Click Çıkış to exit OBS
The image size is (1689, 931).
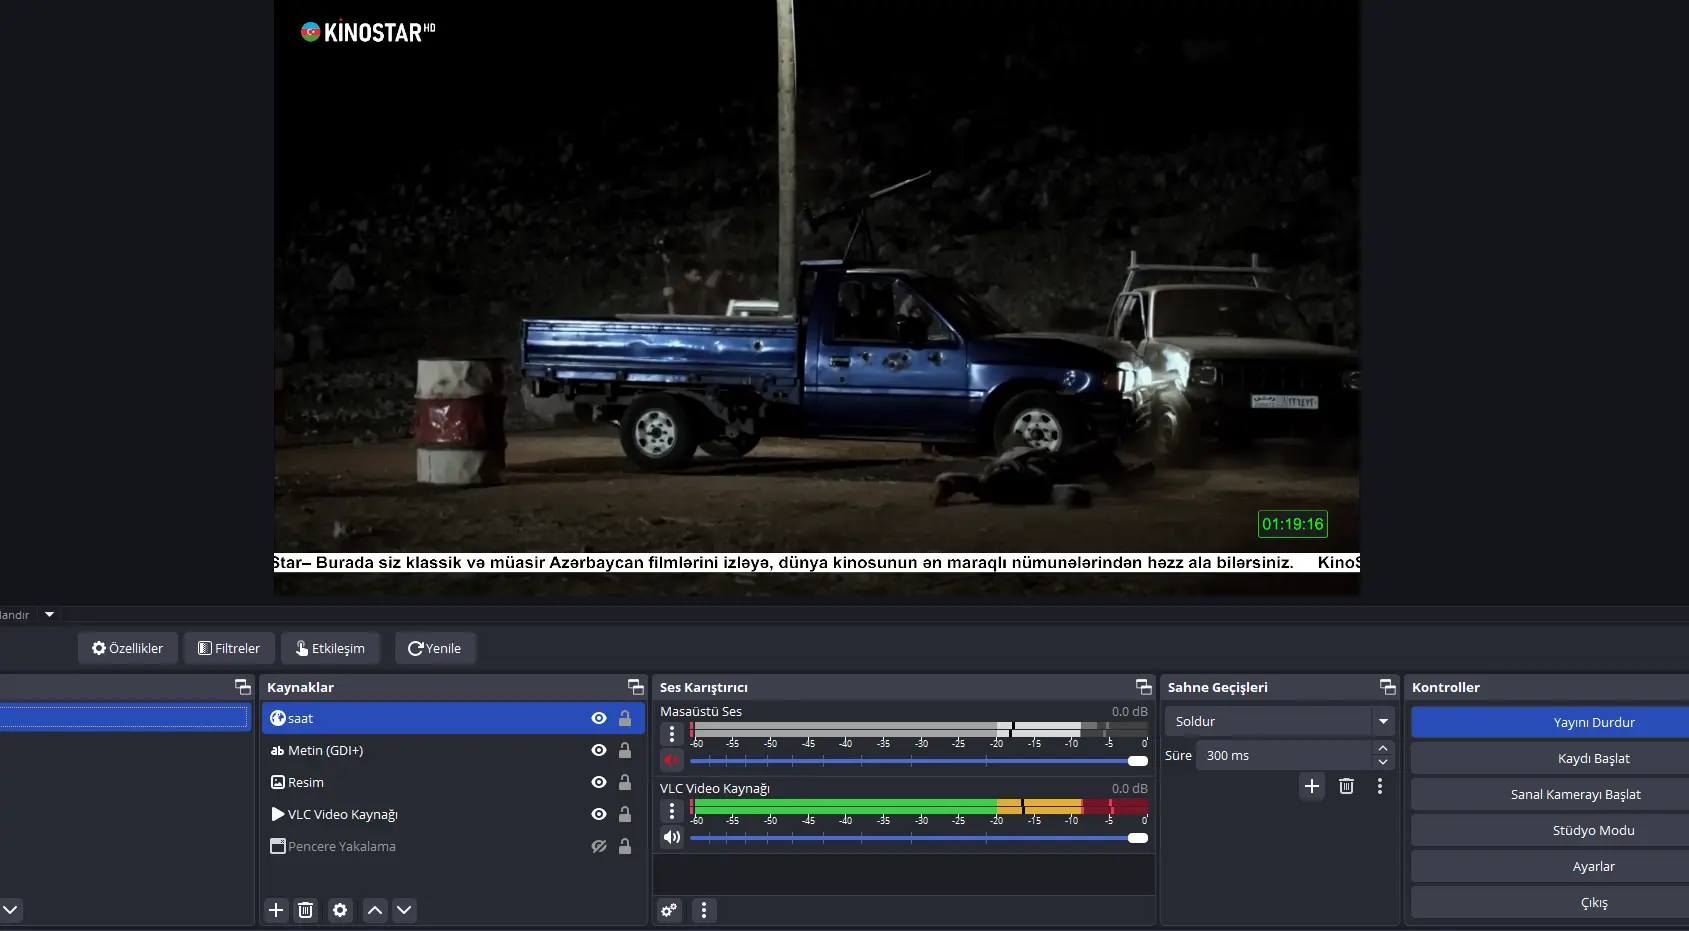coord(1550,902)
